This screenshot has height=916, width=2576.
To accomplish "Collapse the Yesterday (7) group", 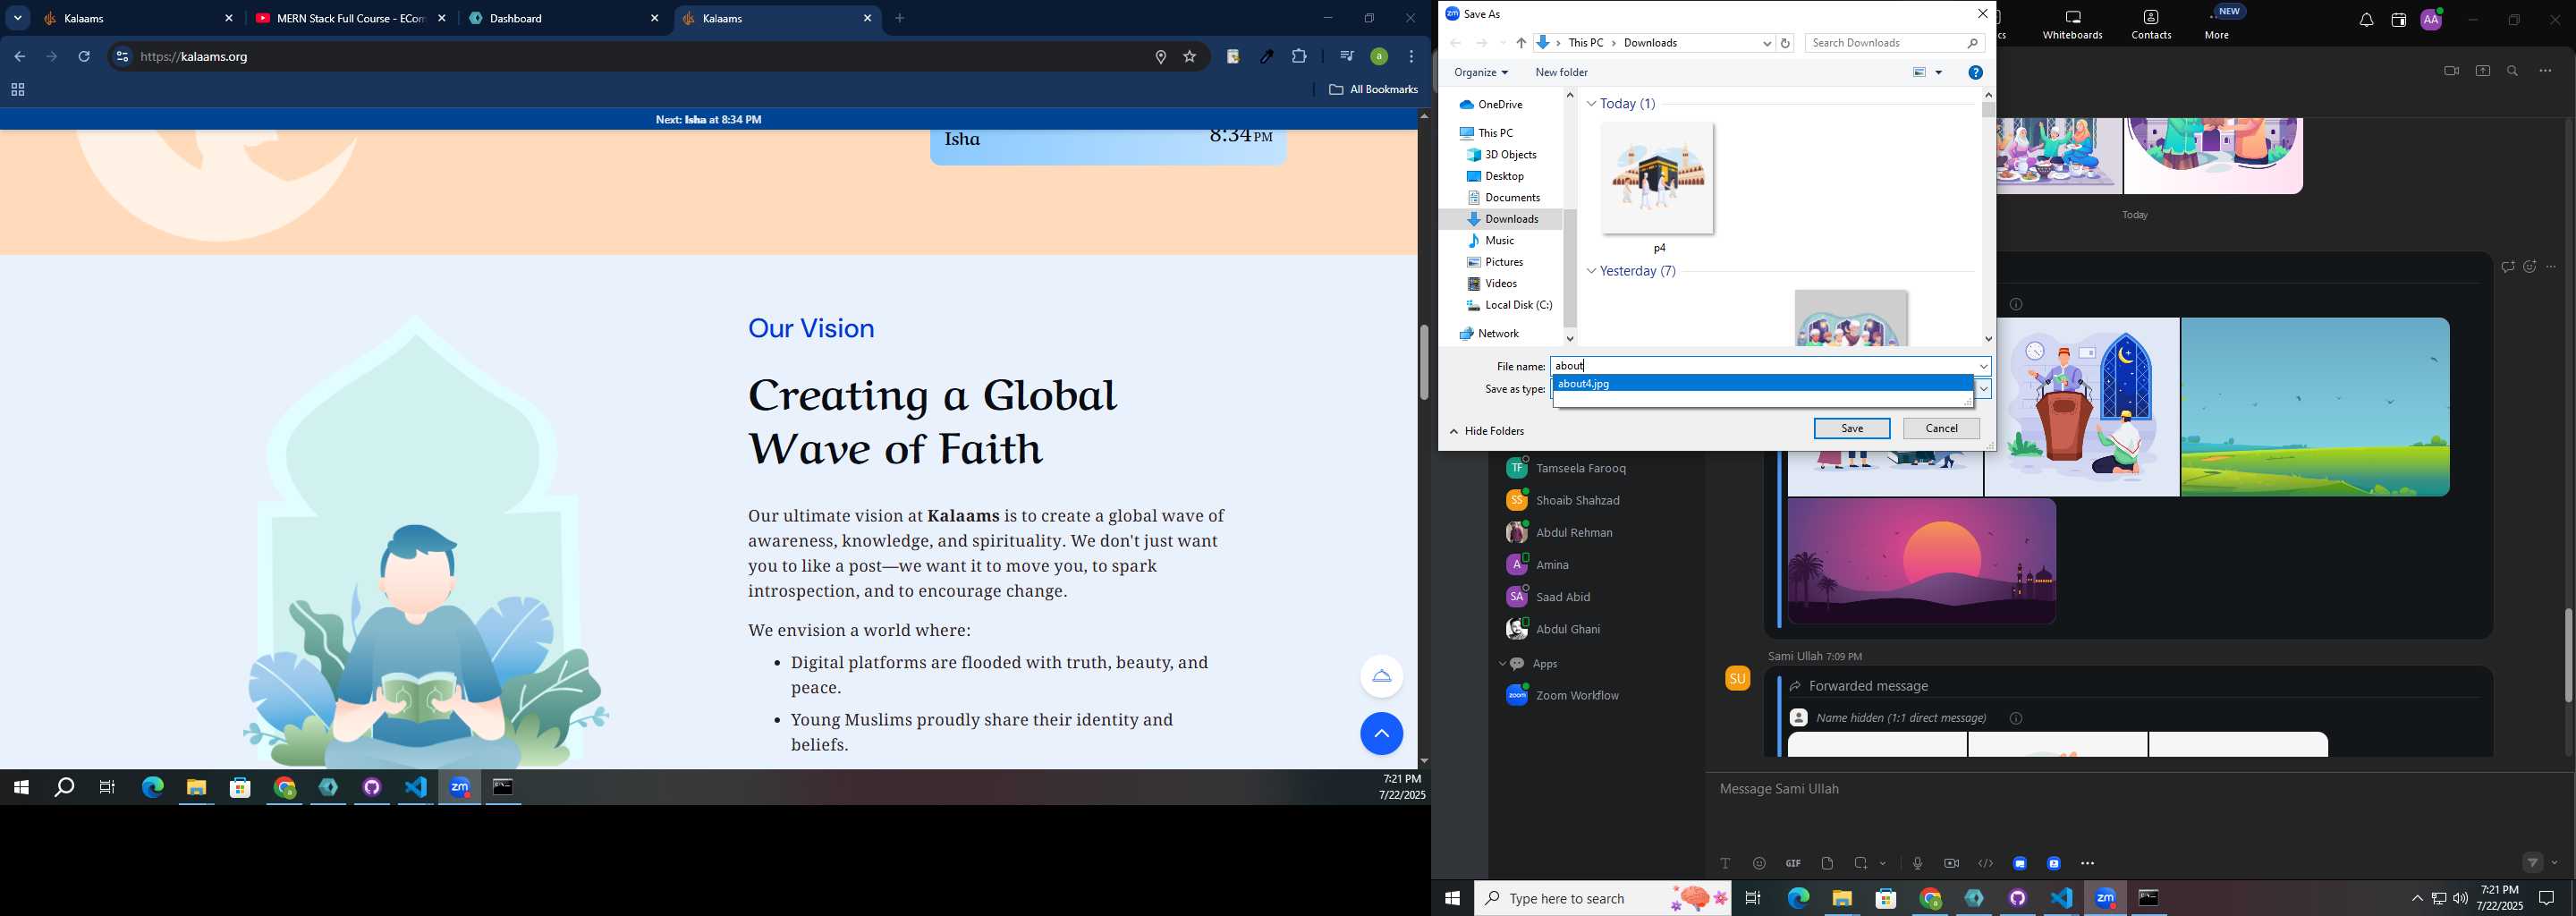I will (x=1591, y=271).
